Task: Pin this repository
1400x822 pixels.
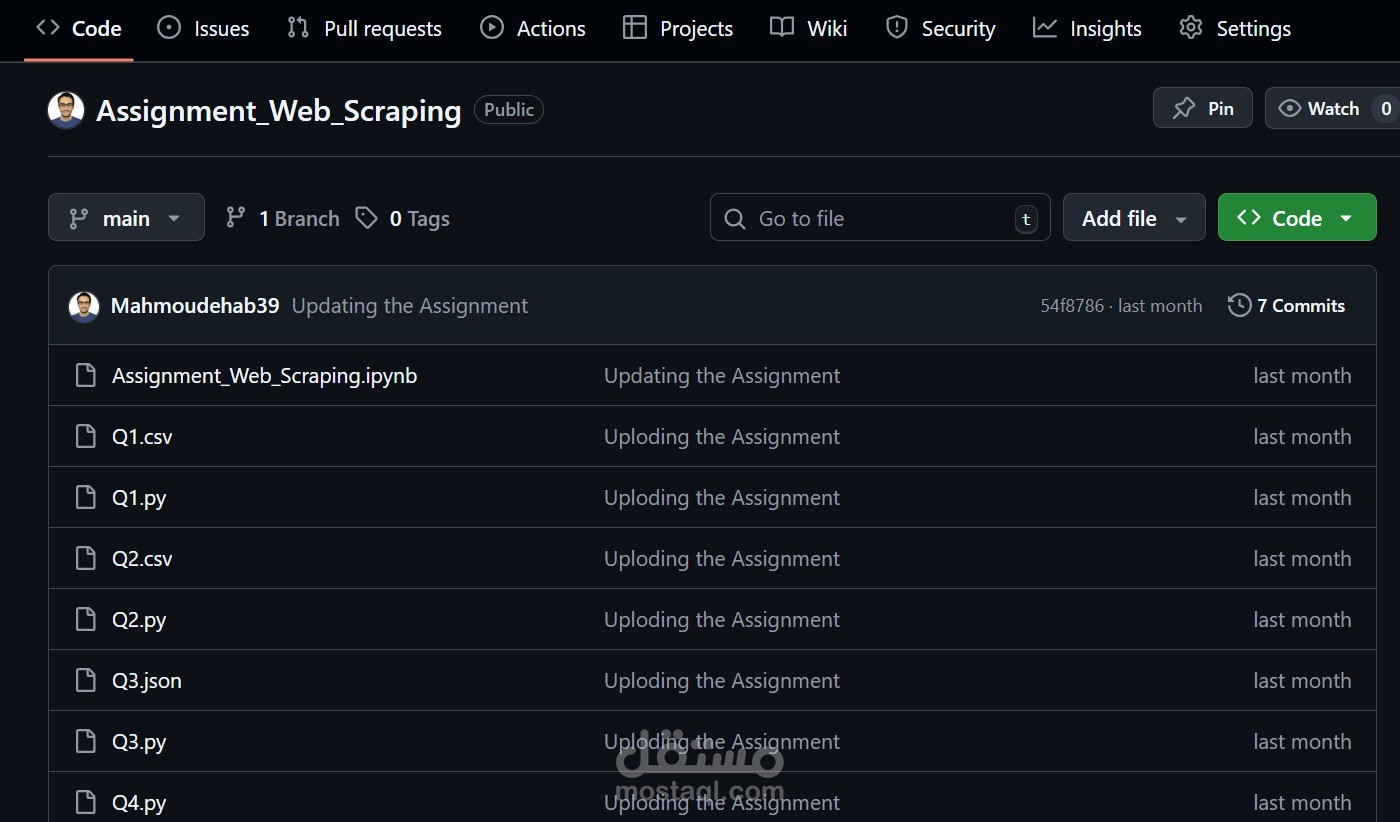Action: point(1203,108)
